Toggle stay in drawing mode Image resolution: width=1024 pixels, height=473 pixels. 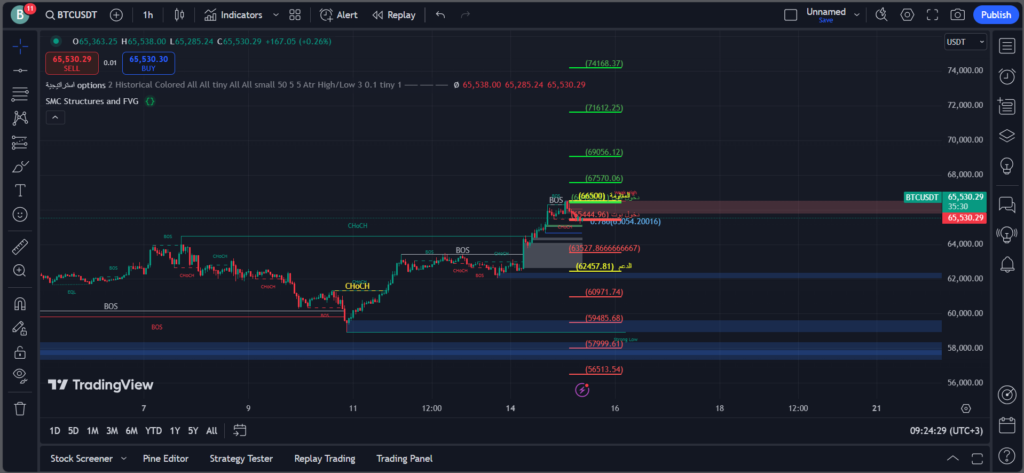coord(20,327)
